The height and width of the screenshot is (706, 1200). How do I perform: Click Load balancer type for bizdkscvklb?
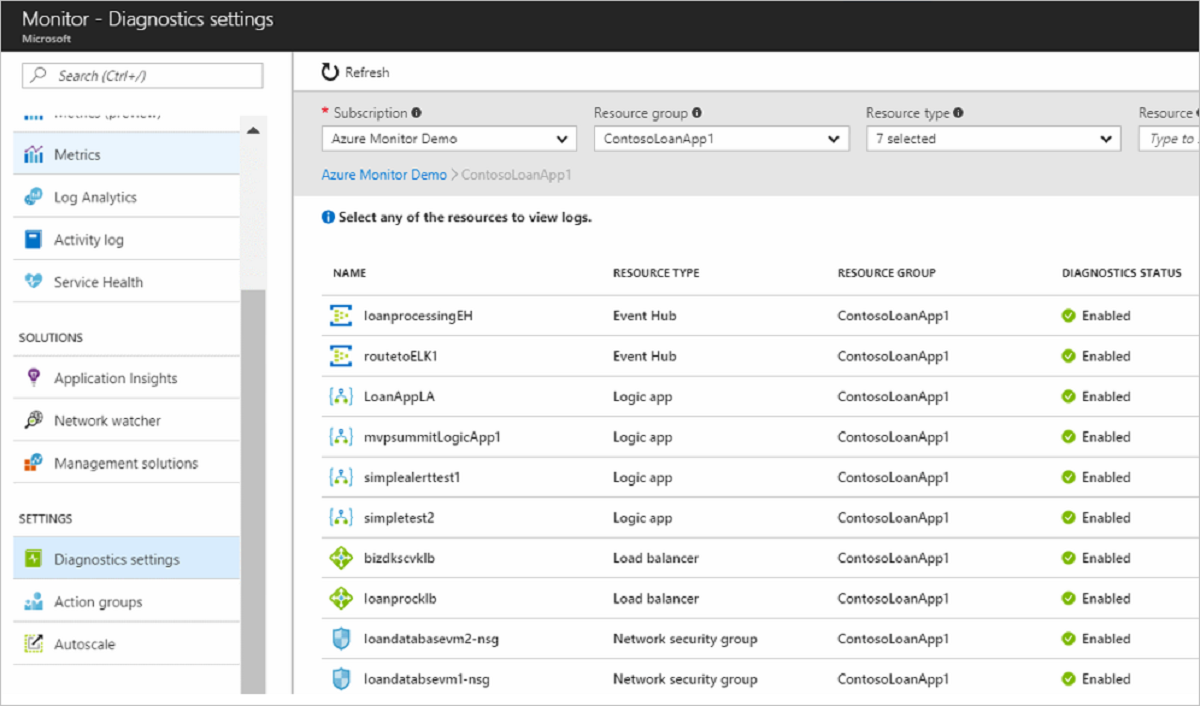(x=656, y=558)
